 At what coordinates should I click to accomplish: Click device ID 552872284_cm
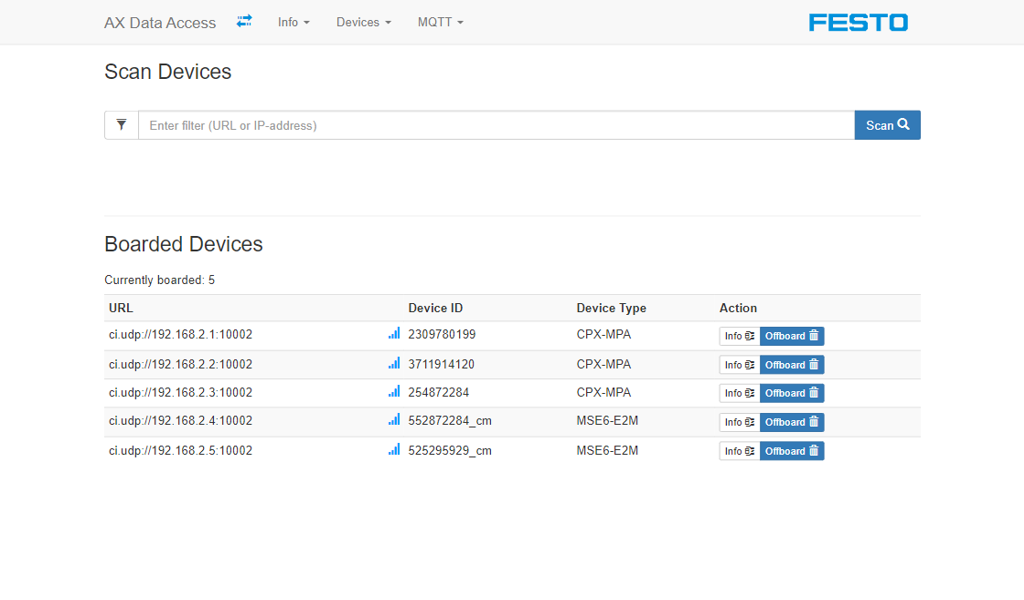coord(450,420)
